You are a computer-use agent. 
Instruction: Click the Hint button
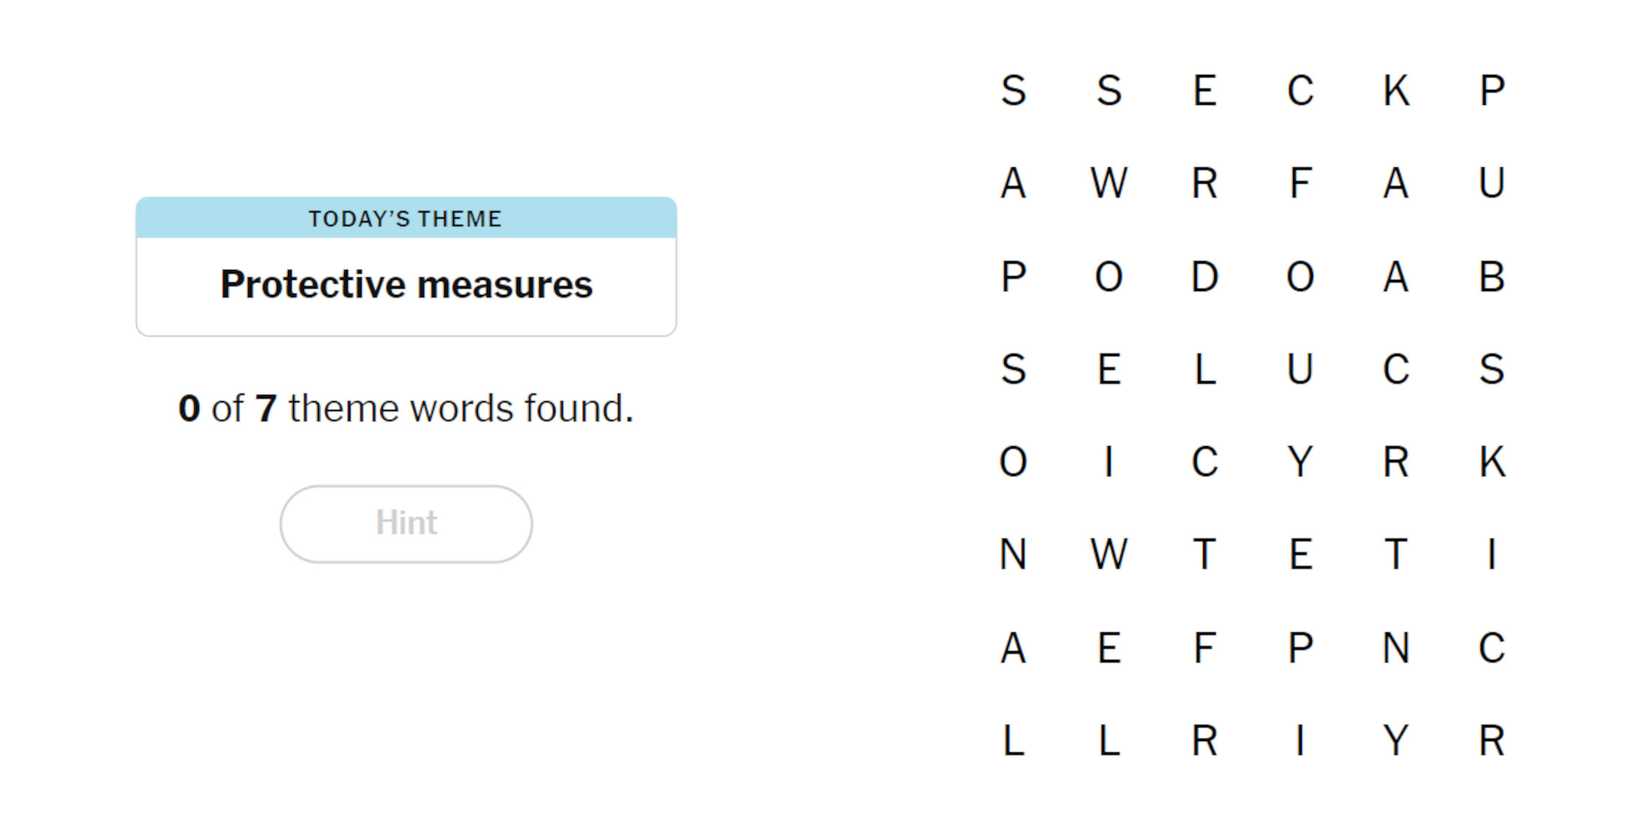pyautogui.click(x=406, y=524)
